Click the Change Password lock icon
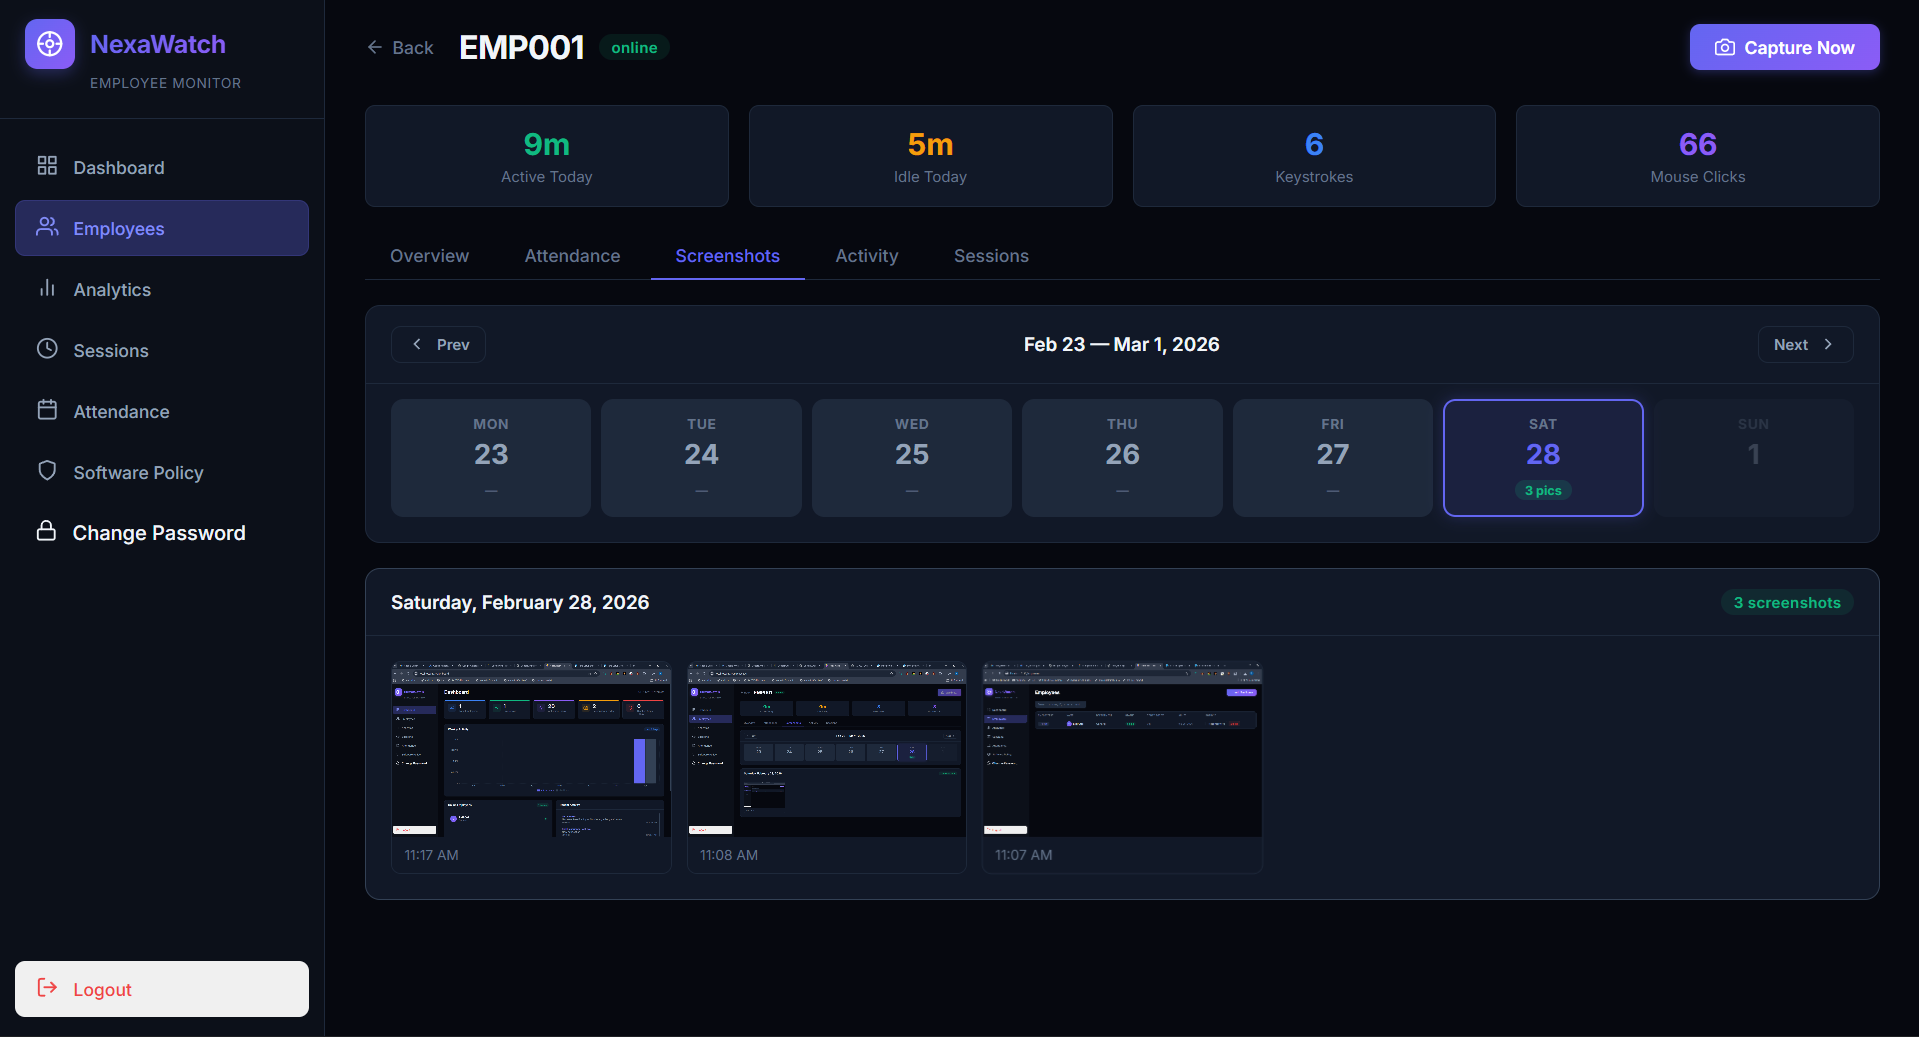This screenshot has height=1037, width=1919. point(46,531)
